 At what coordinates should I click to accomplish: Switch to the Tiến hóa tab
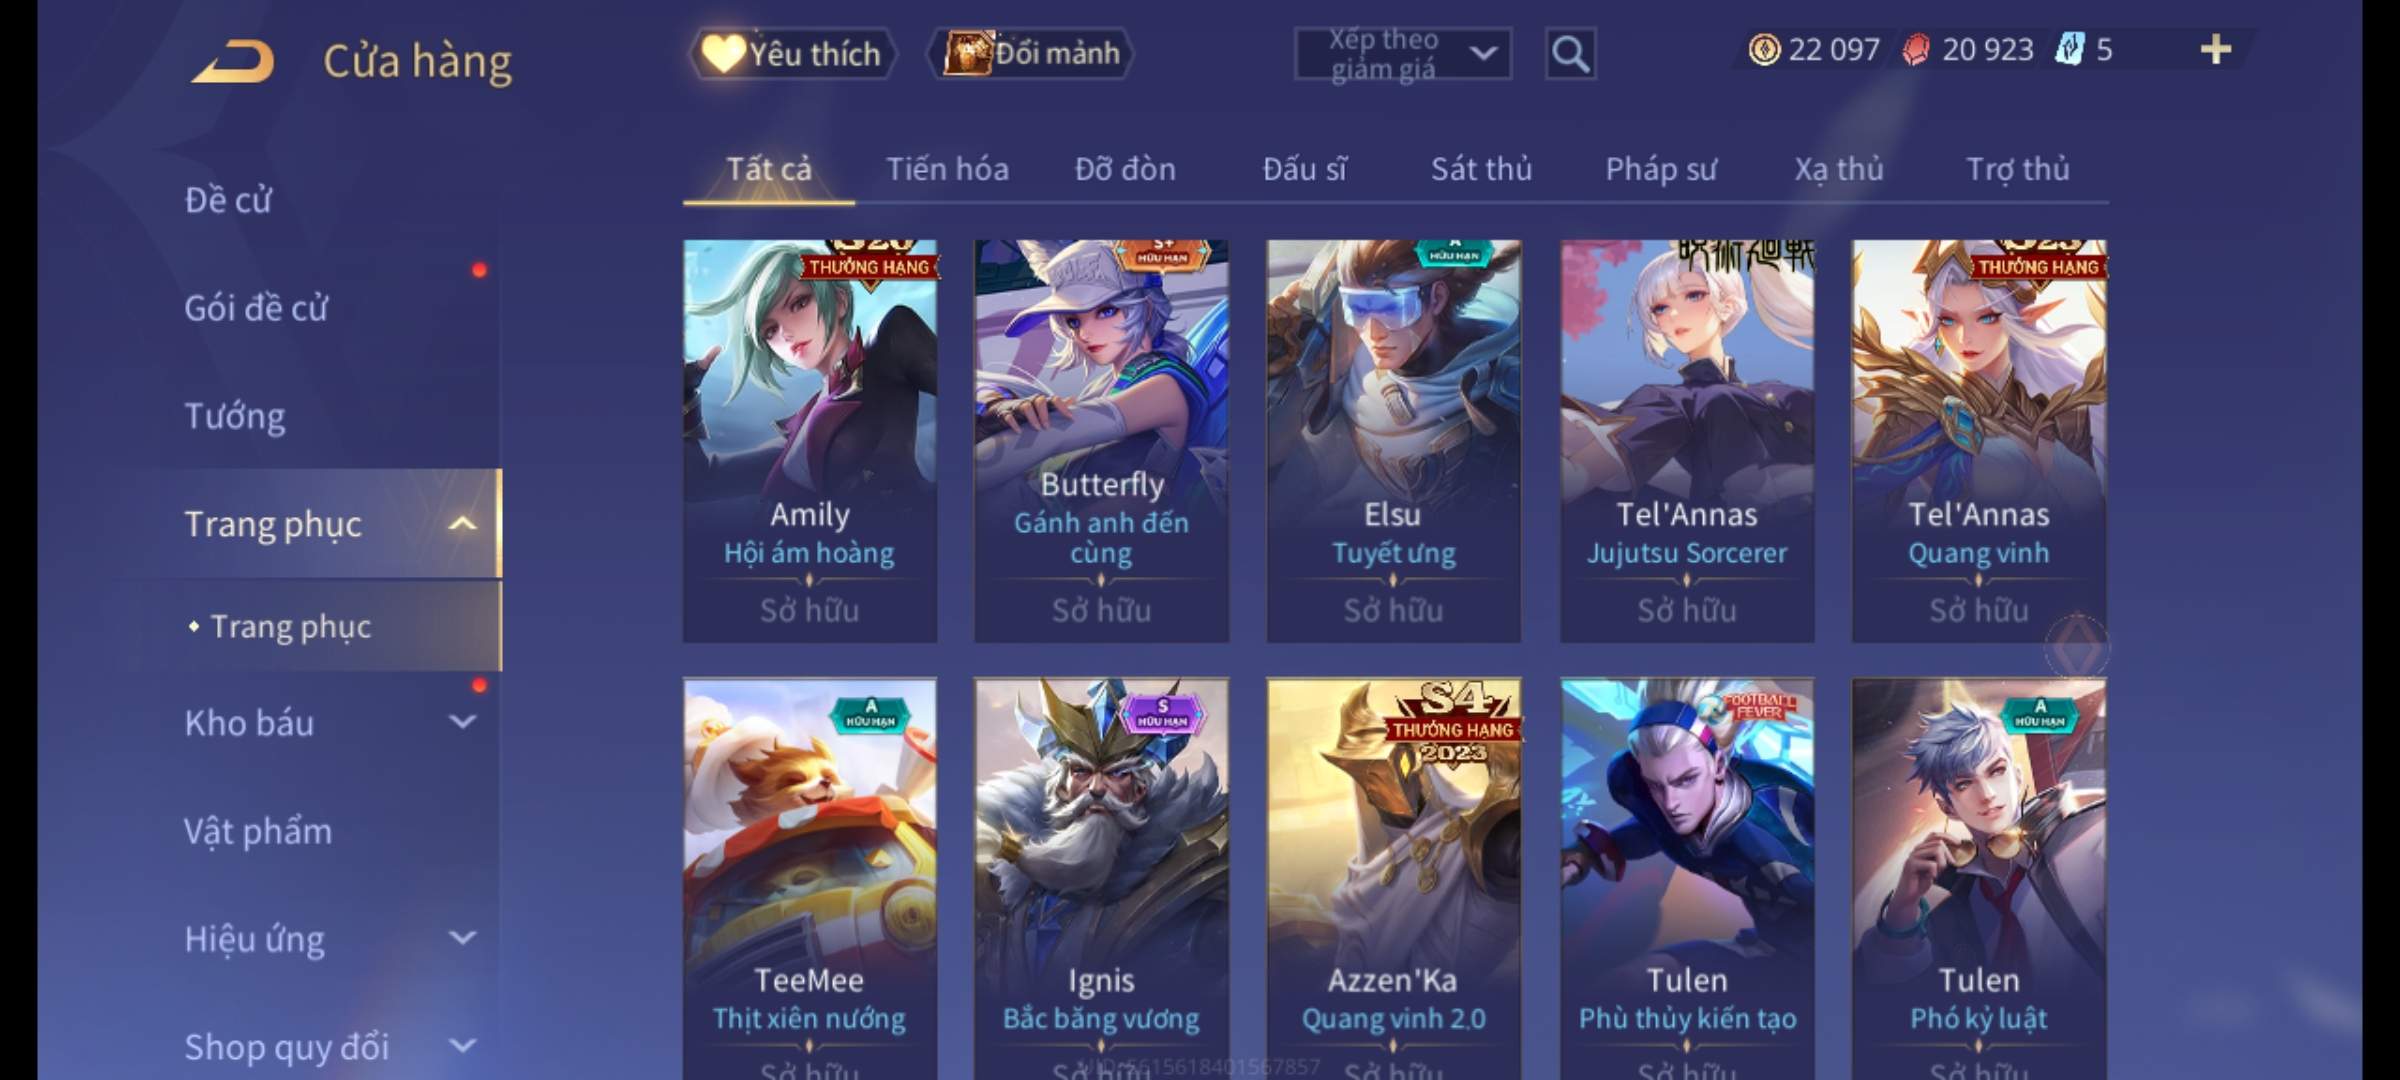(947, 169)
